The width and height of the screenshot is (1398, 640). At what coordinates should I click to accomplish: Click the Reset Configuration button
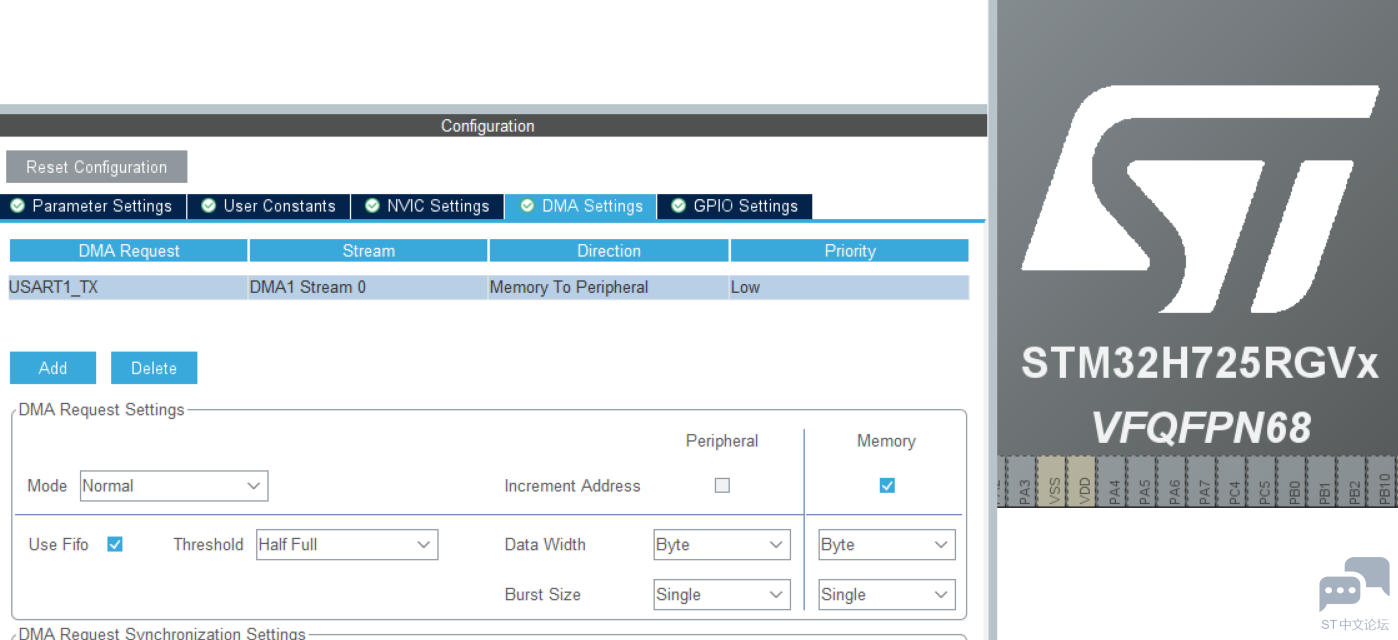97,167
